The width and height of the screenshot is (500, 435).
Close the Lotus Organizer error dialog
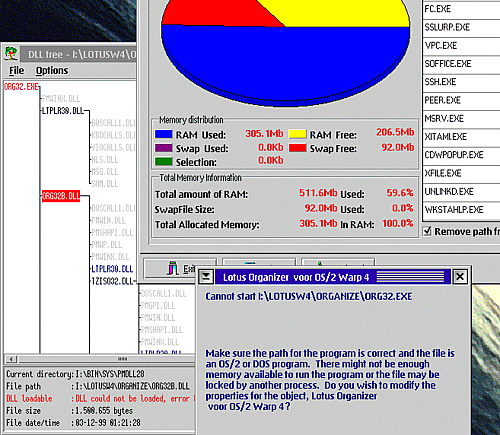point(460,277)
